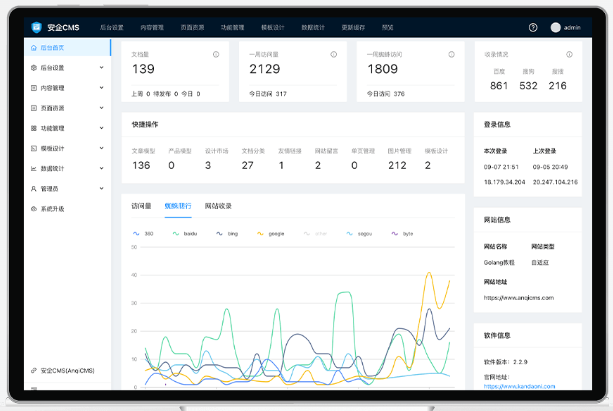This screenshot has height=411, width=613.
Task: Click the chart icon beside sidebar 数据统计
Action: pos(34,169)
